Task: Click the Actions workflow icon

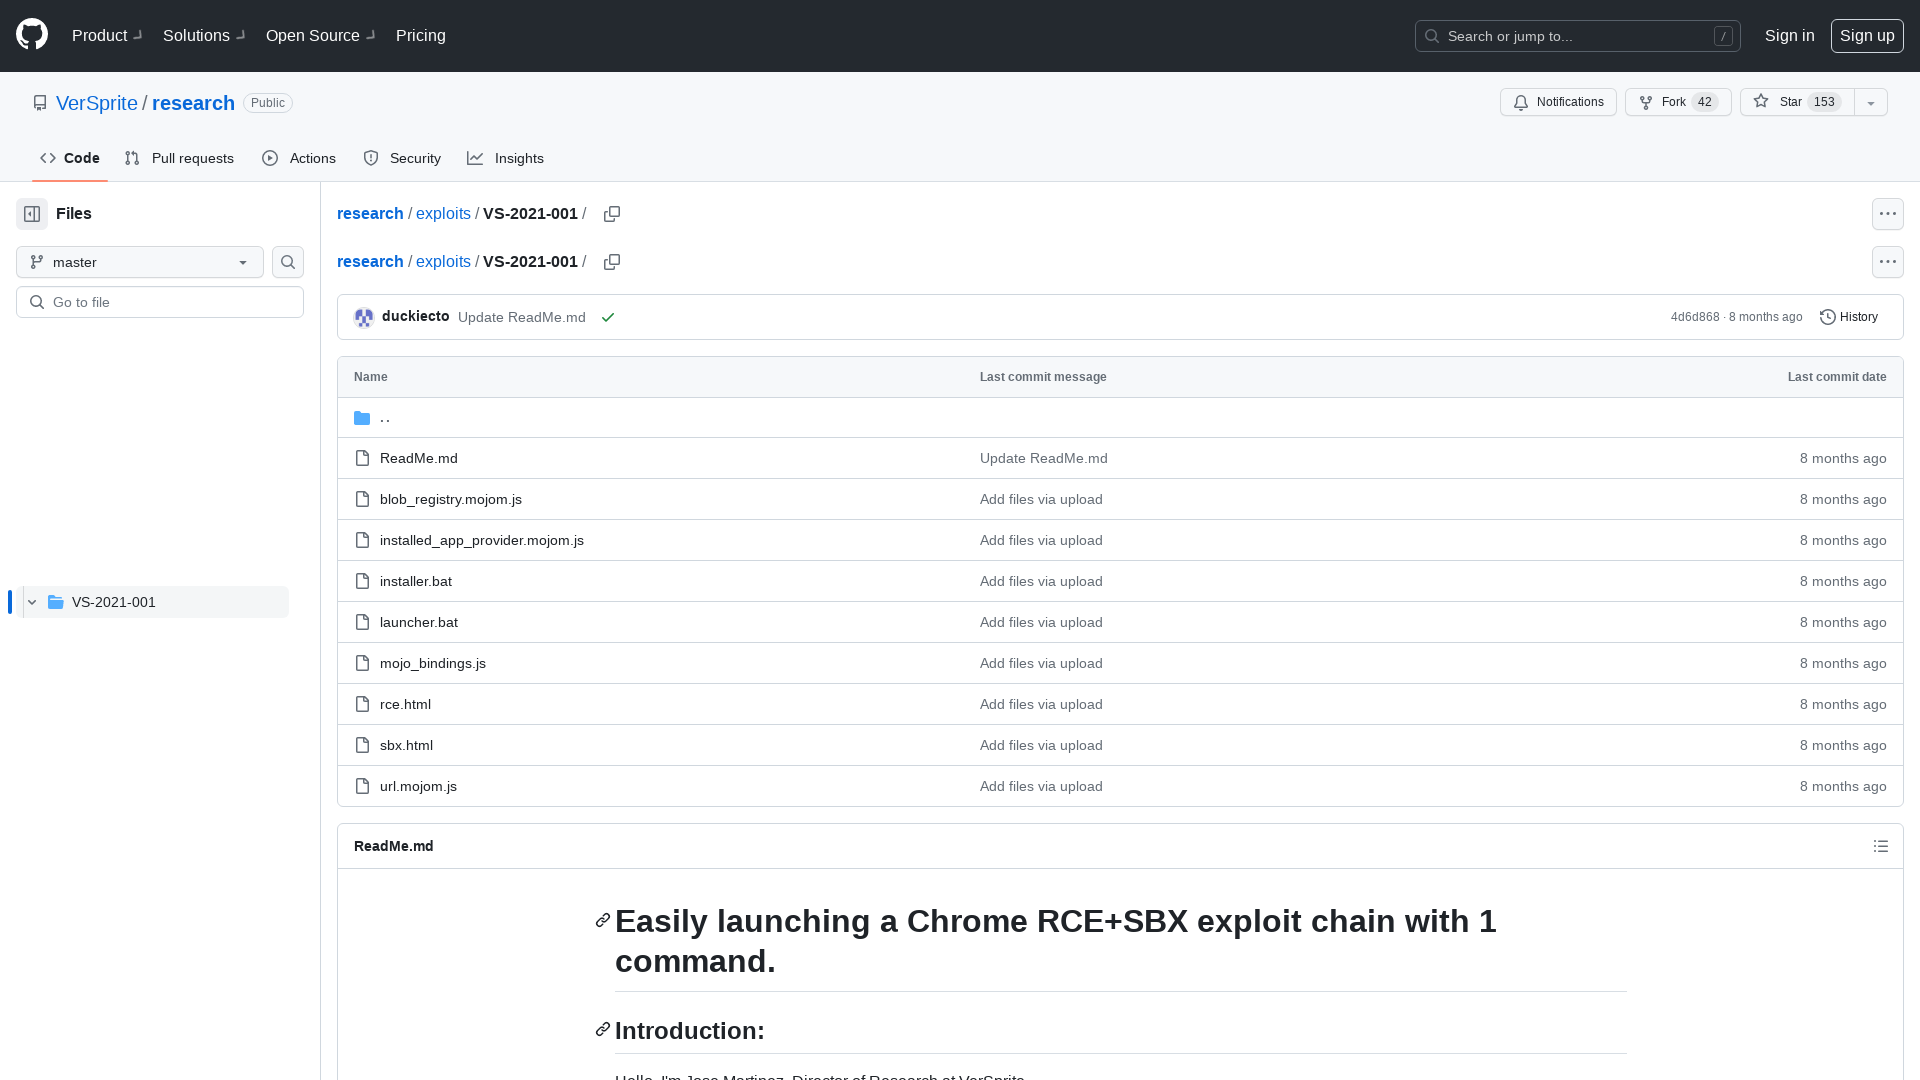Action: point(269,158)
